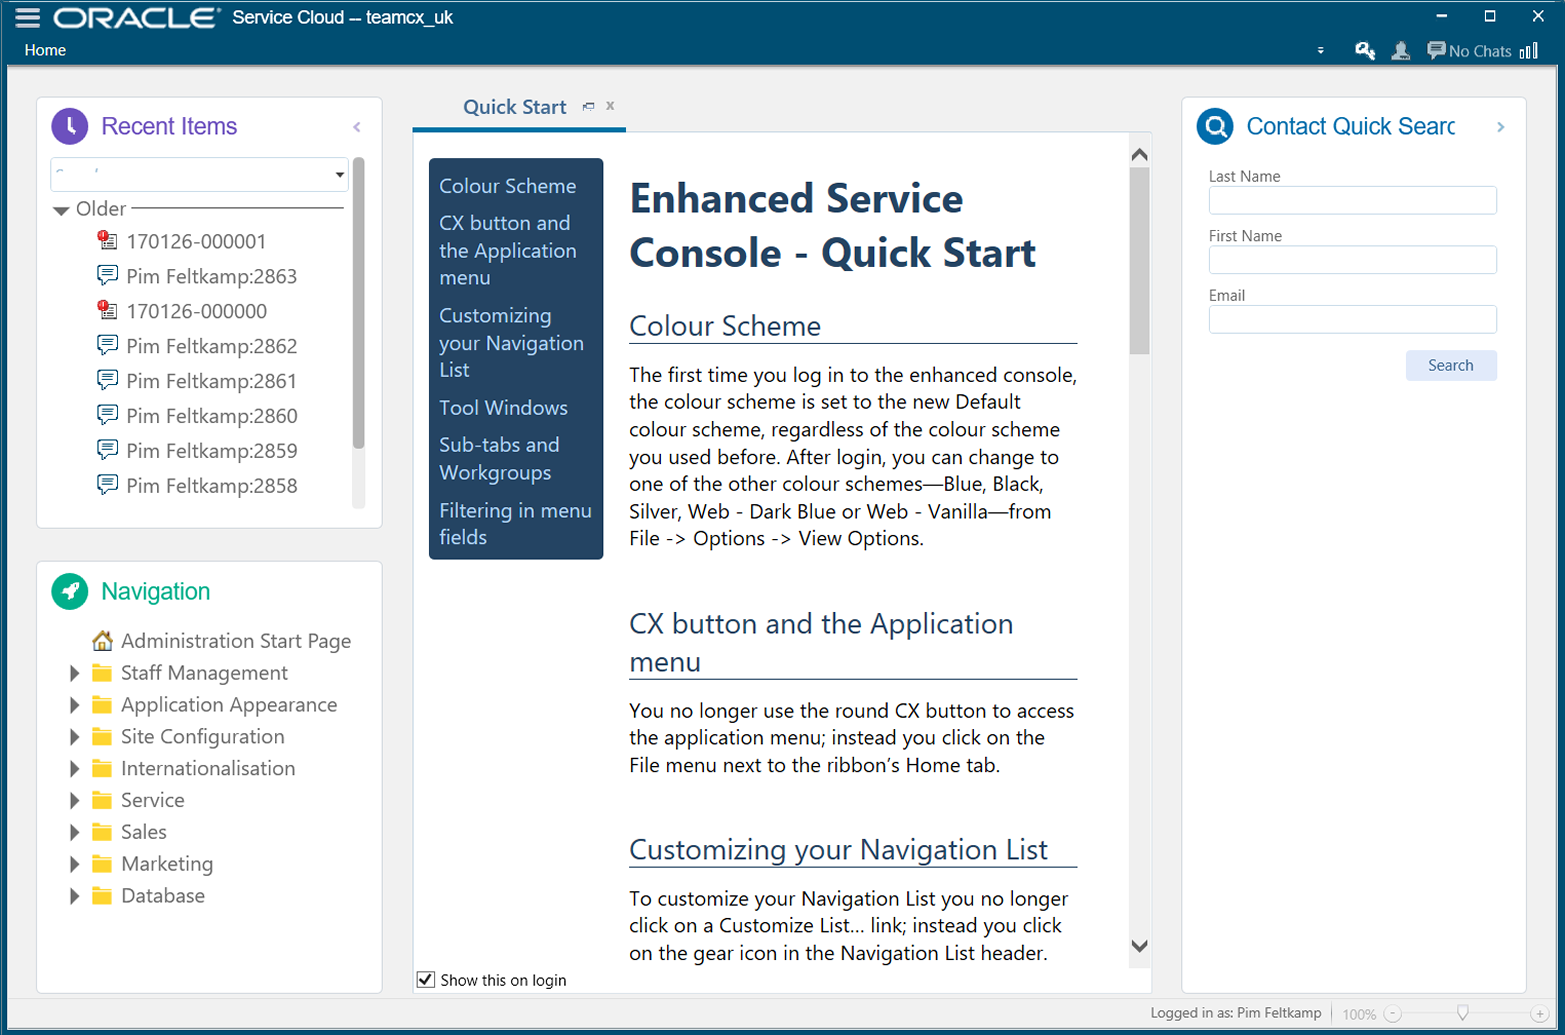Open the hamburger application menu
Image resolution: width=1565 pixels, height=1035 pixels.
click(28, 17)
